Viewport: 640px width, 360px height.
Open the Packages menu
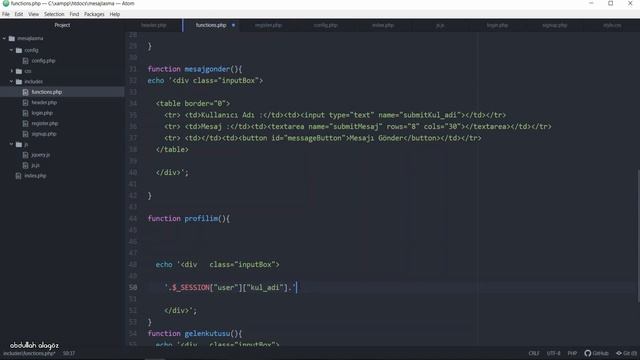[x=94, y=14]
